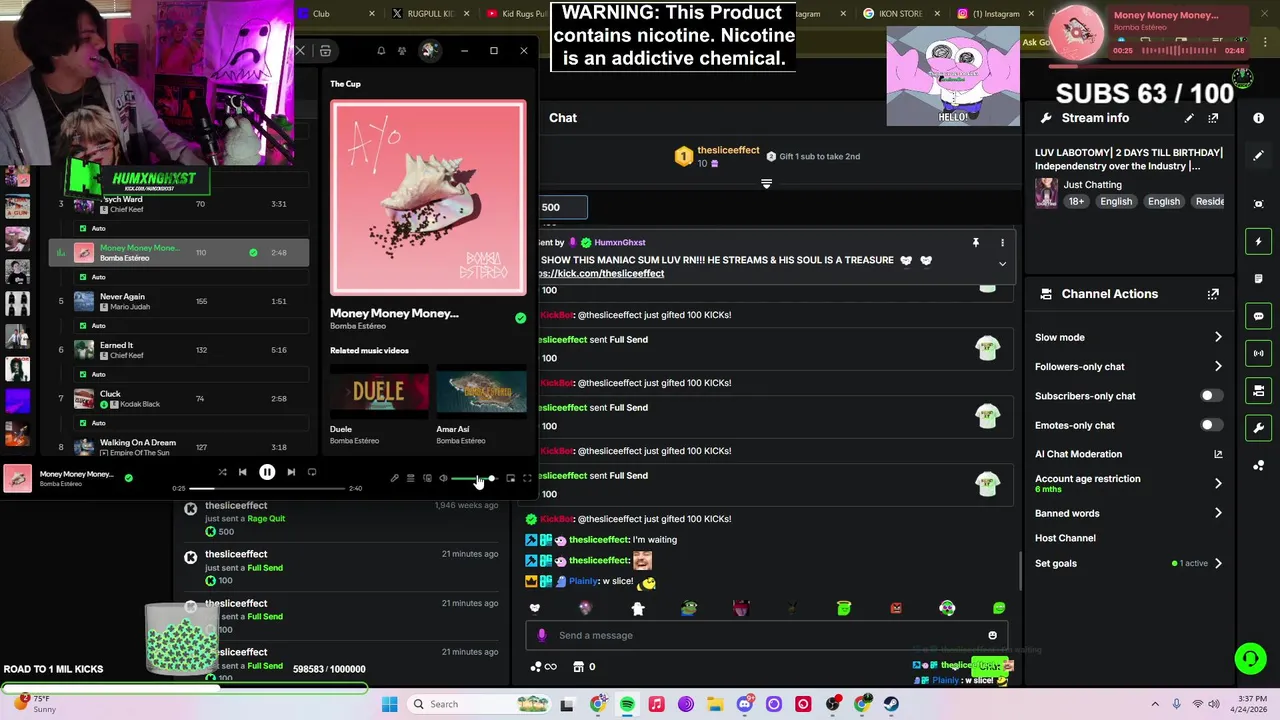Toggle repeat in Spotify player
1280x720 pixels.
(x=312, y=472)
